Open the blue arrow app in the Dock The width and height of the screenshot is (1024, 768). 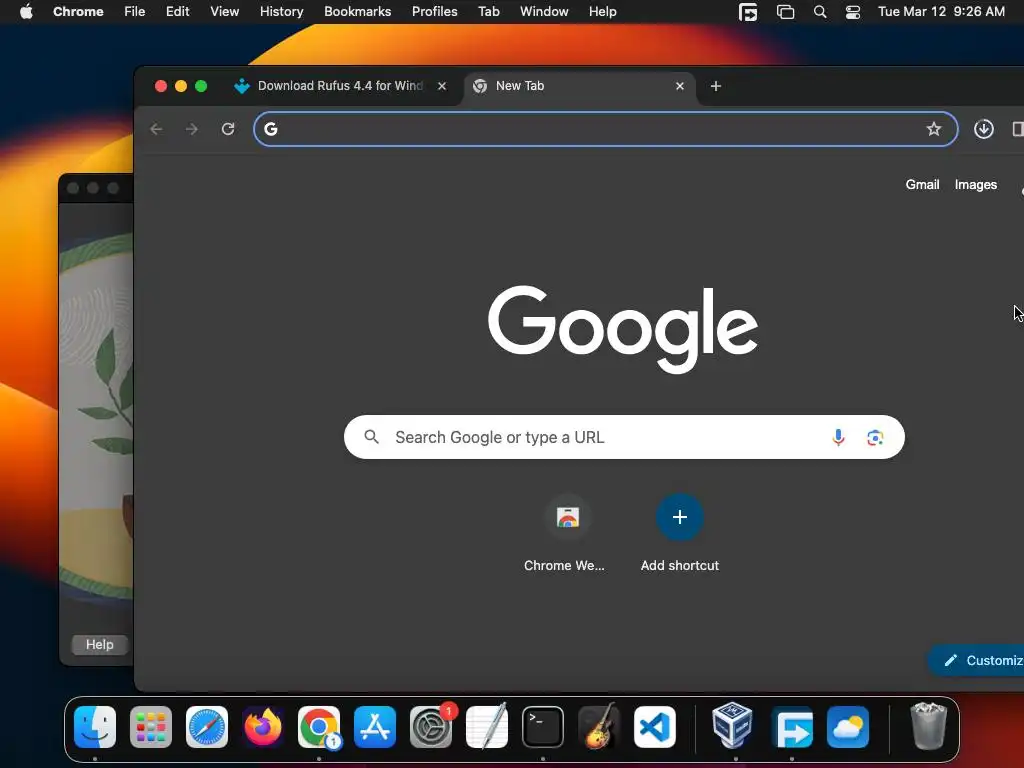coord(792,727)
